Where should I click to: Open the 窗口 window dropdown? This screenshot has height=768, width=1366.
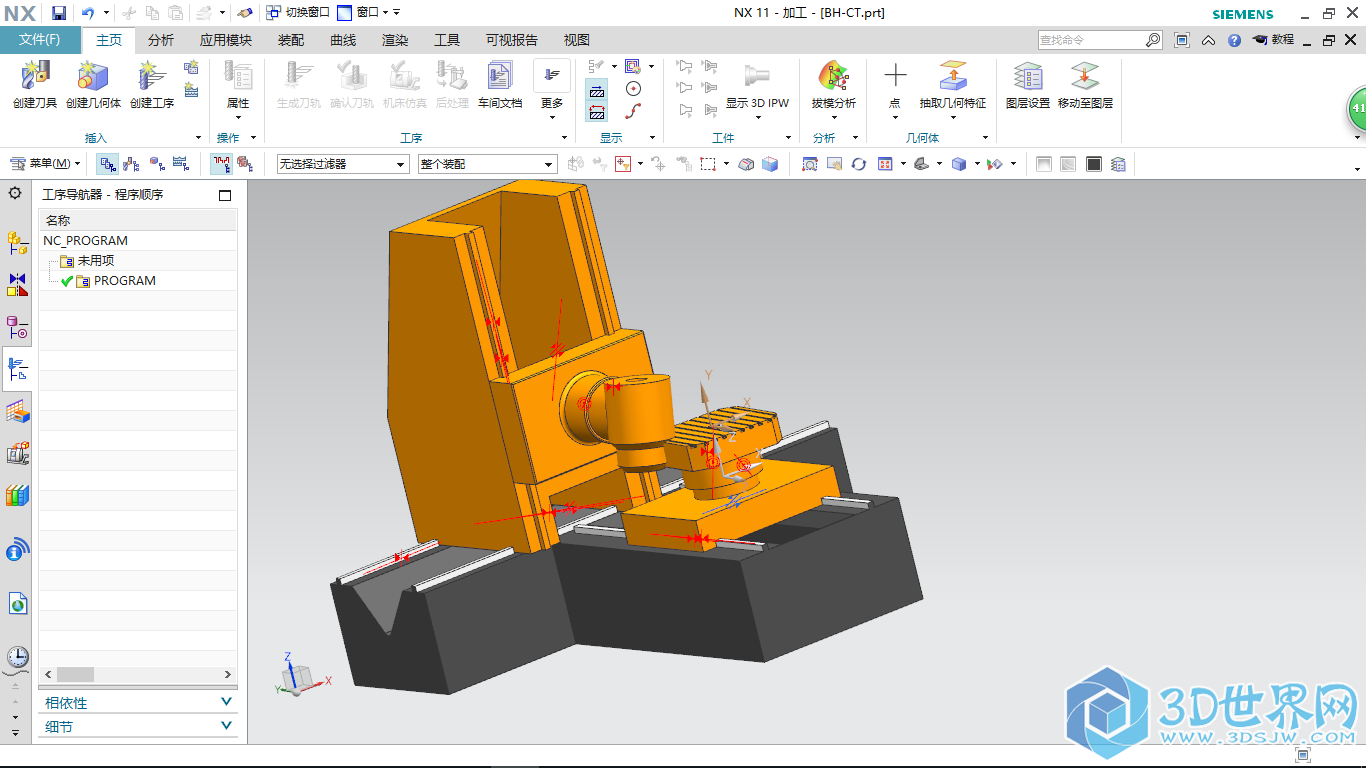368,13
